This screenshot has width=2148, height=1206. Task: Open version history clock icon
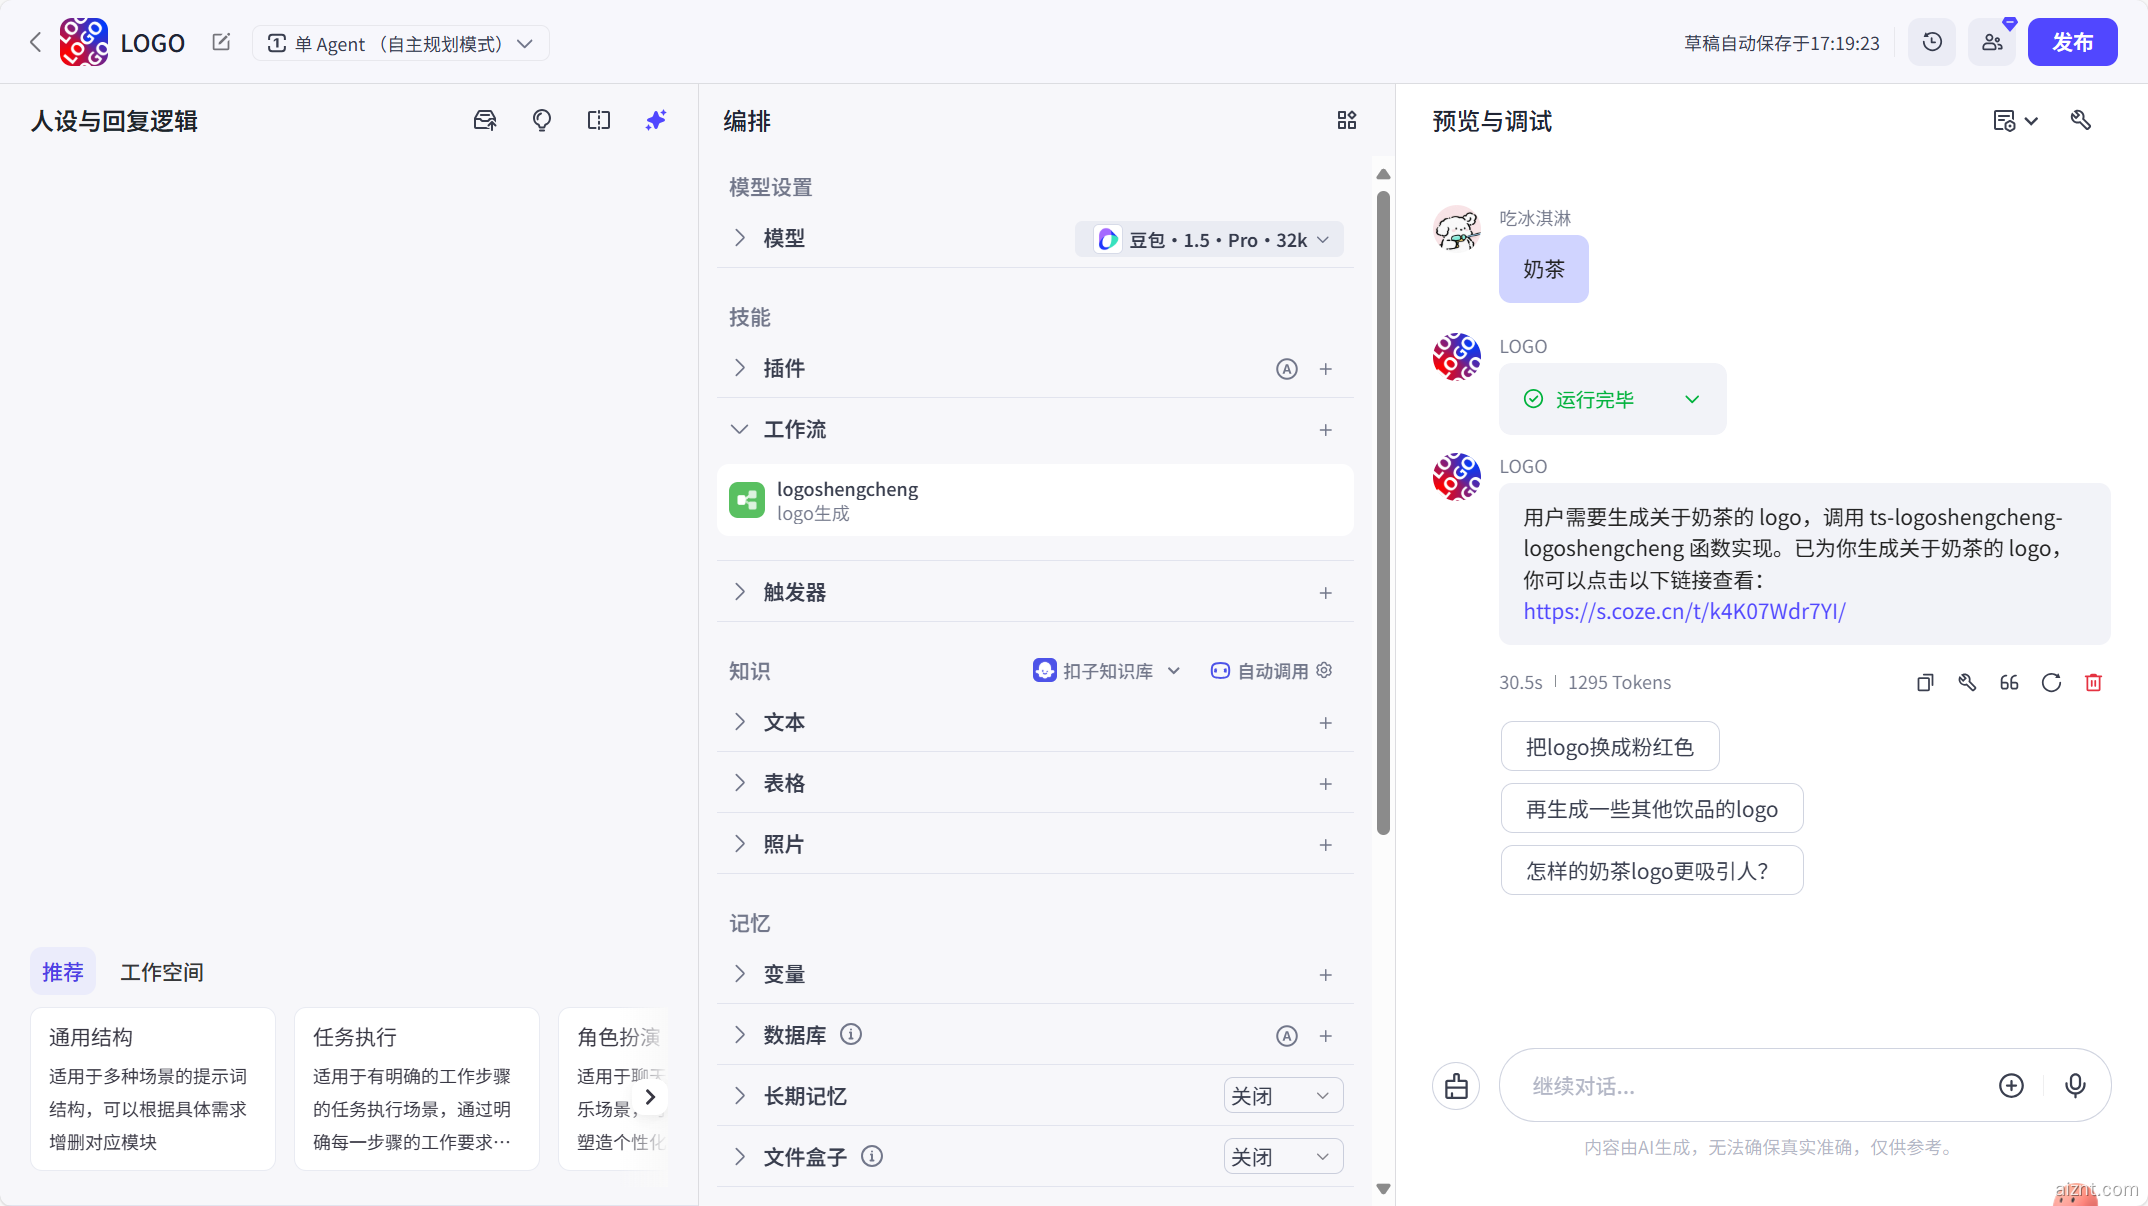pyautogui.click(x=1931, y=42)
